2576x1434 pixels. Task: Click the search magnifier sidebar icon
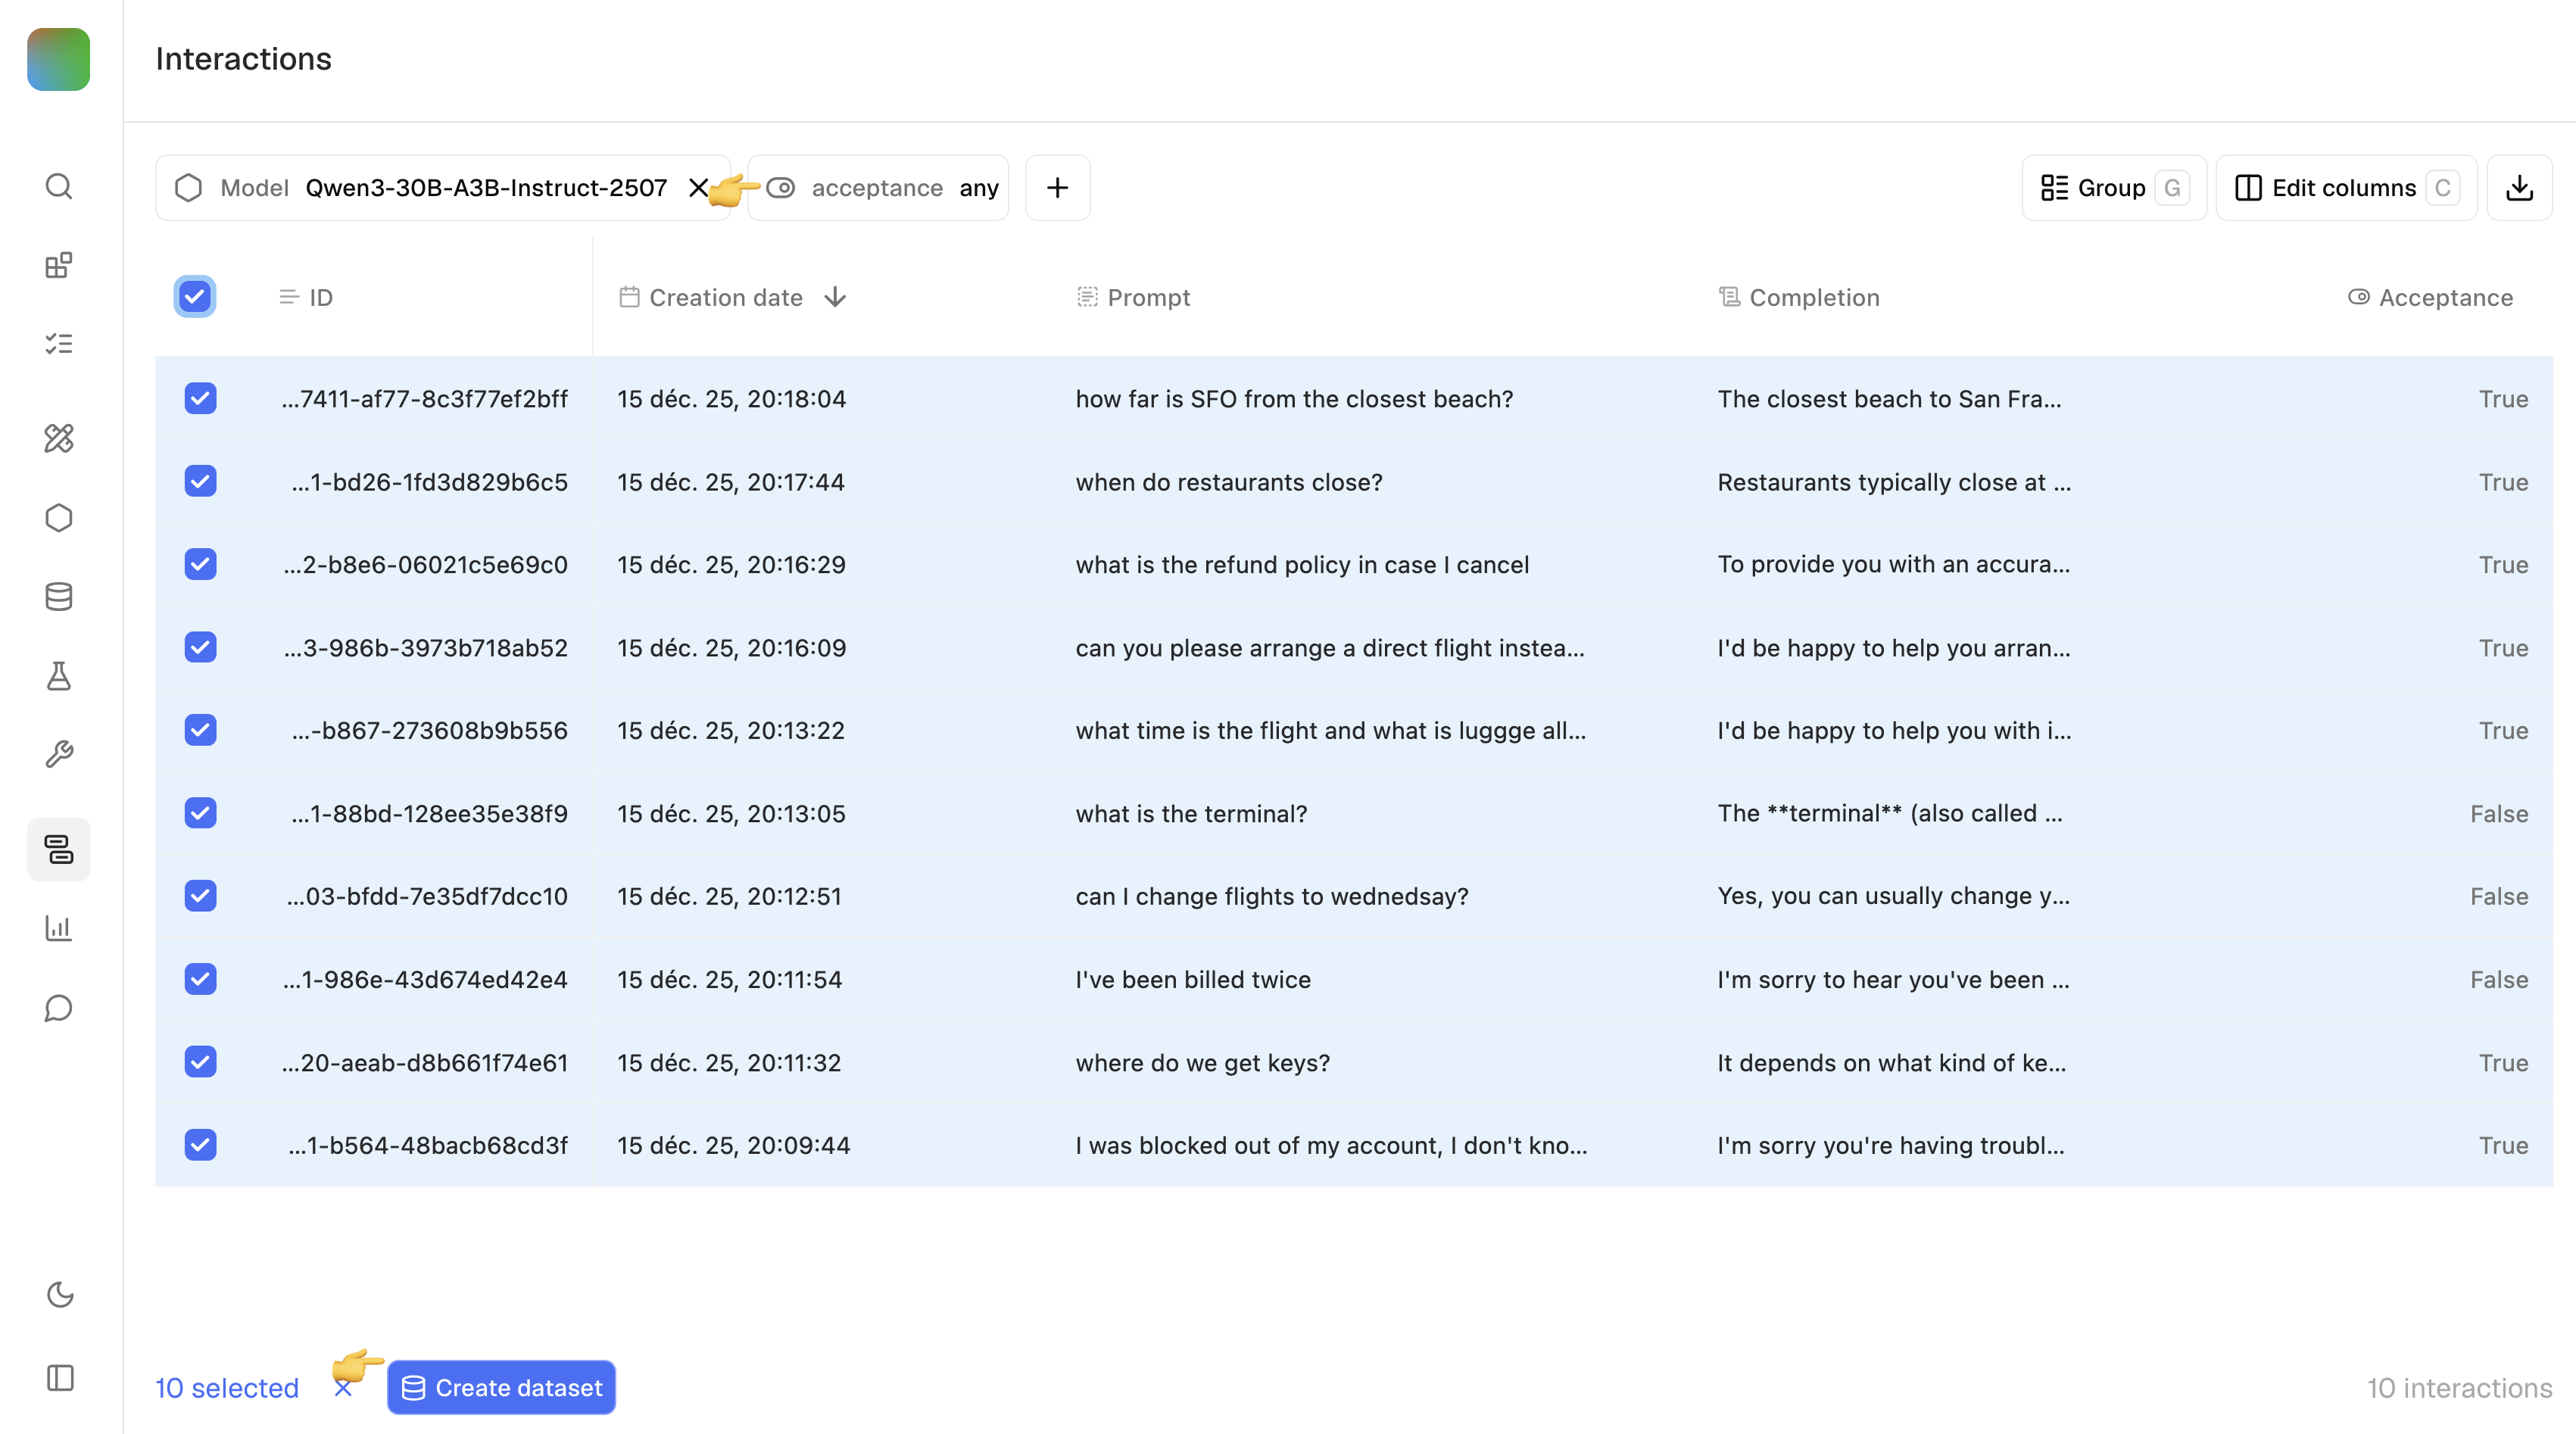tap(59, 186)
